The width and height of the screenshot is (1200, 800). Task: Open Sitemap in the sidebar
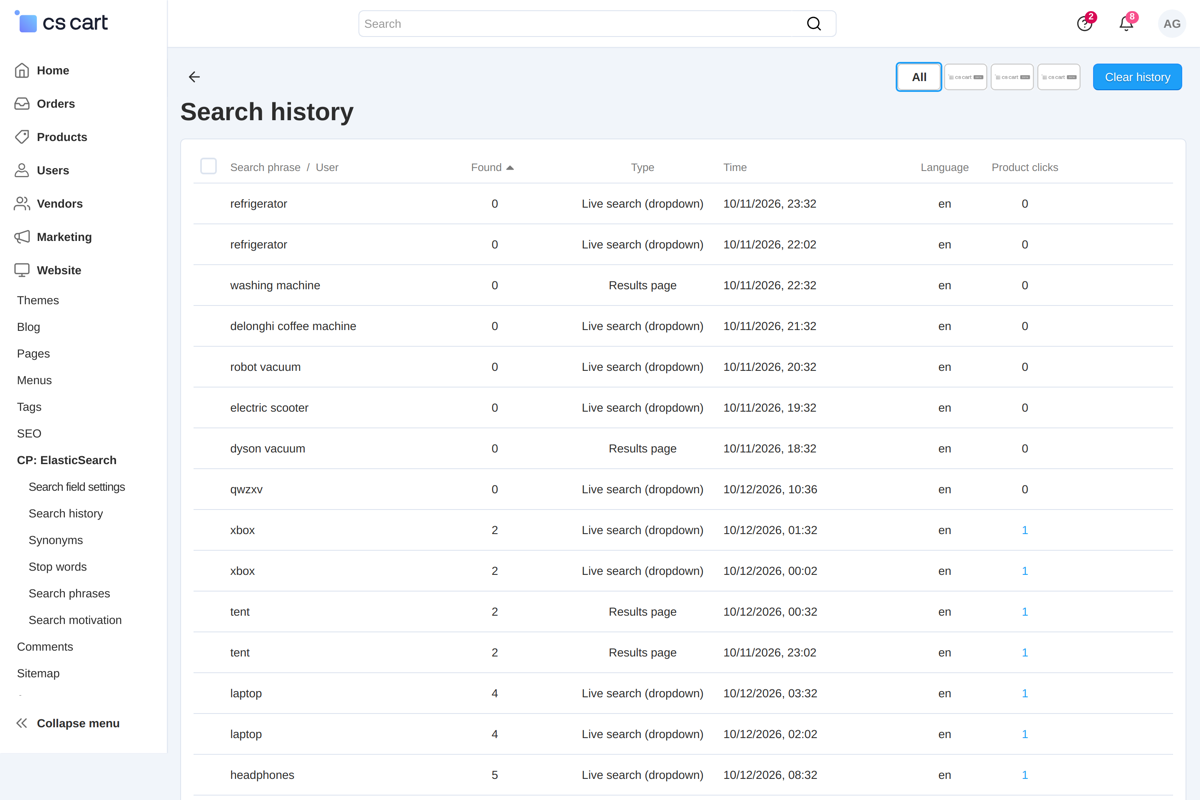coord(38,674)
